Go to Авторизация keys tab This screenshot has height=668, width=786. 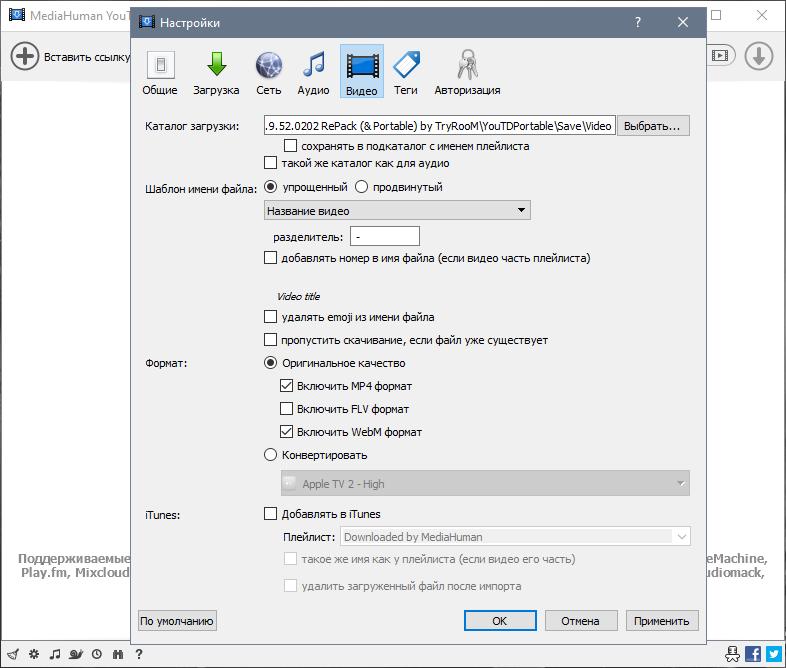click(467, 72)
